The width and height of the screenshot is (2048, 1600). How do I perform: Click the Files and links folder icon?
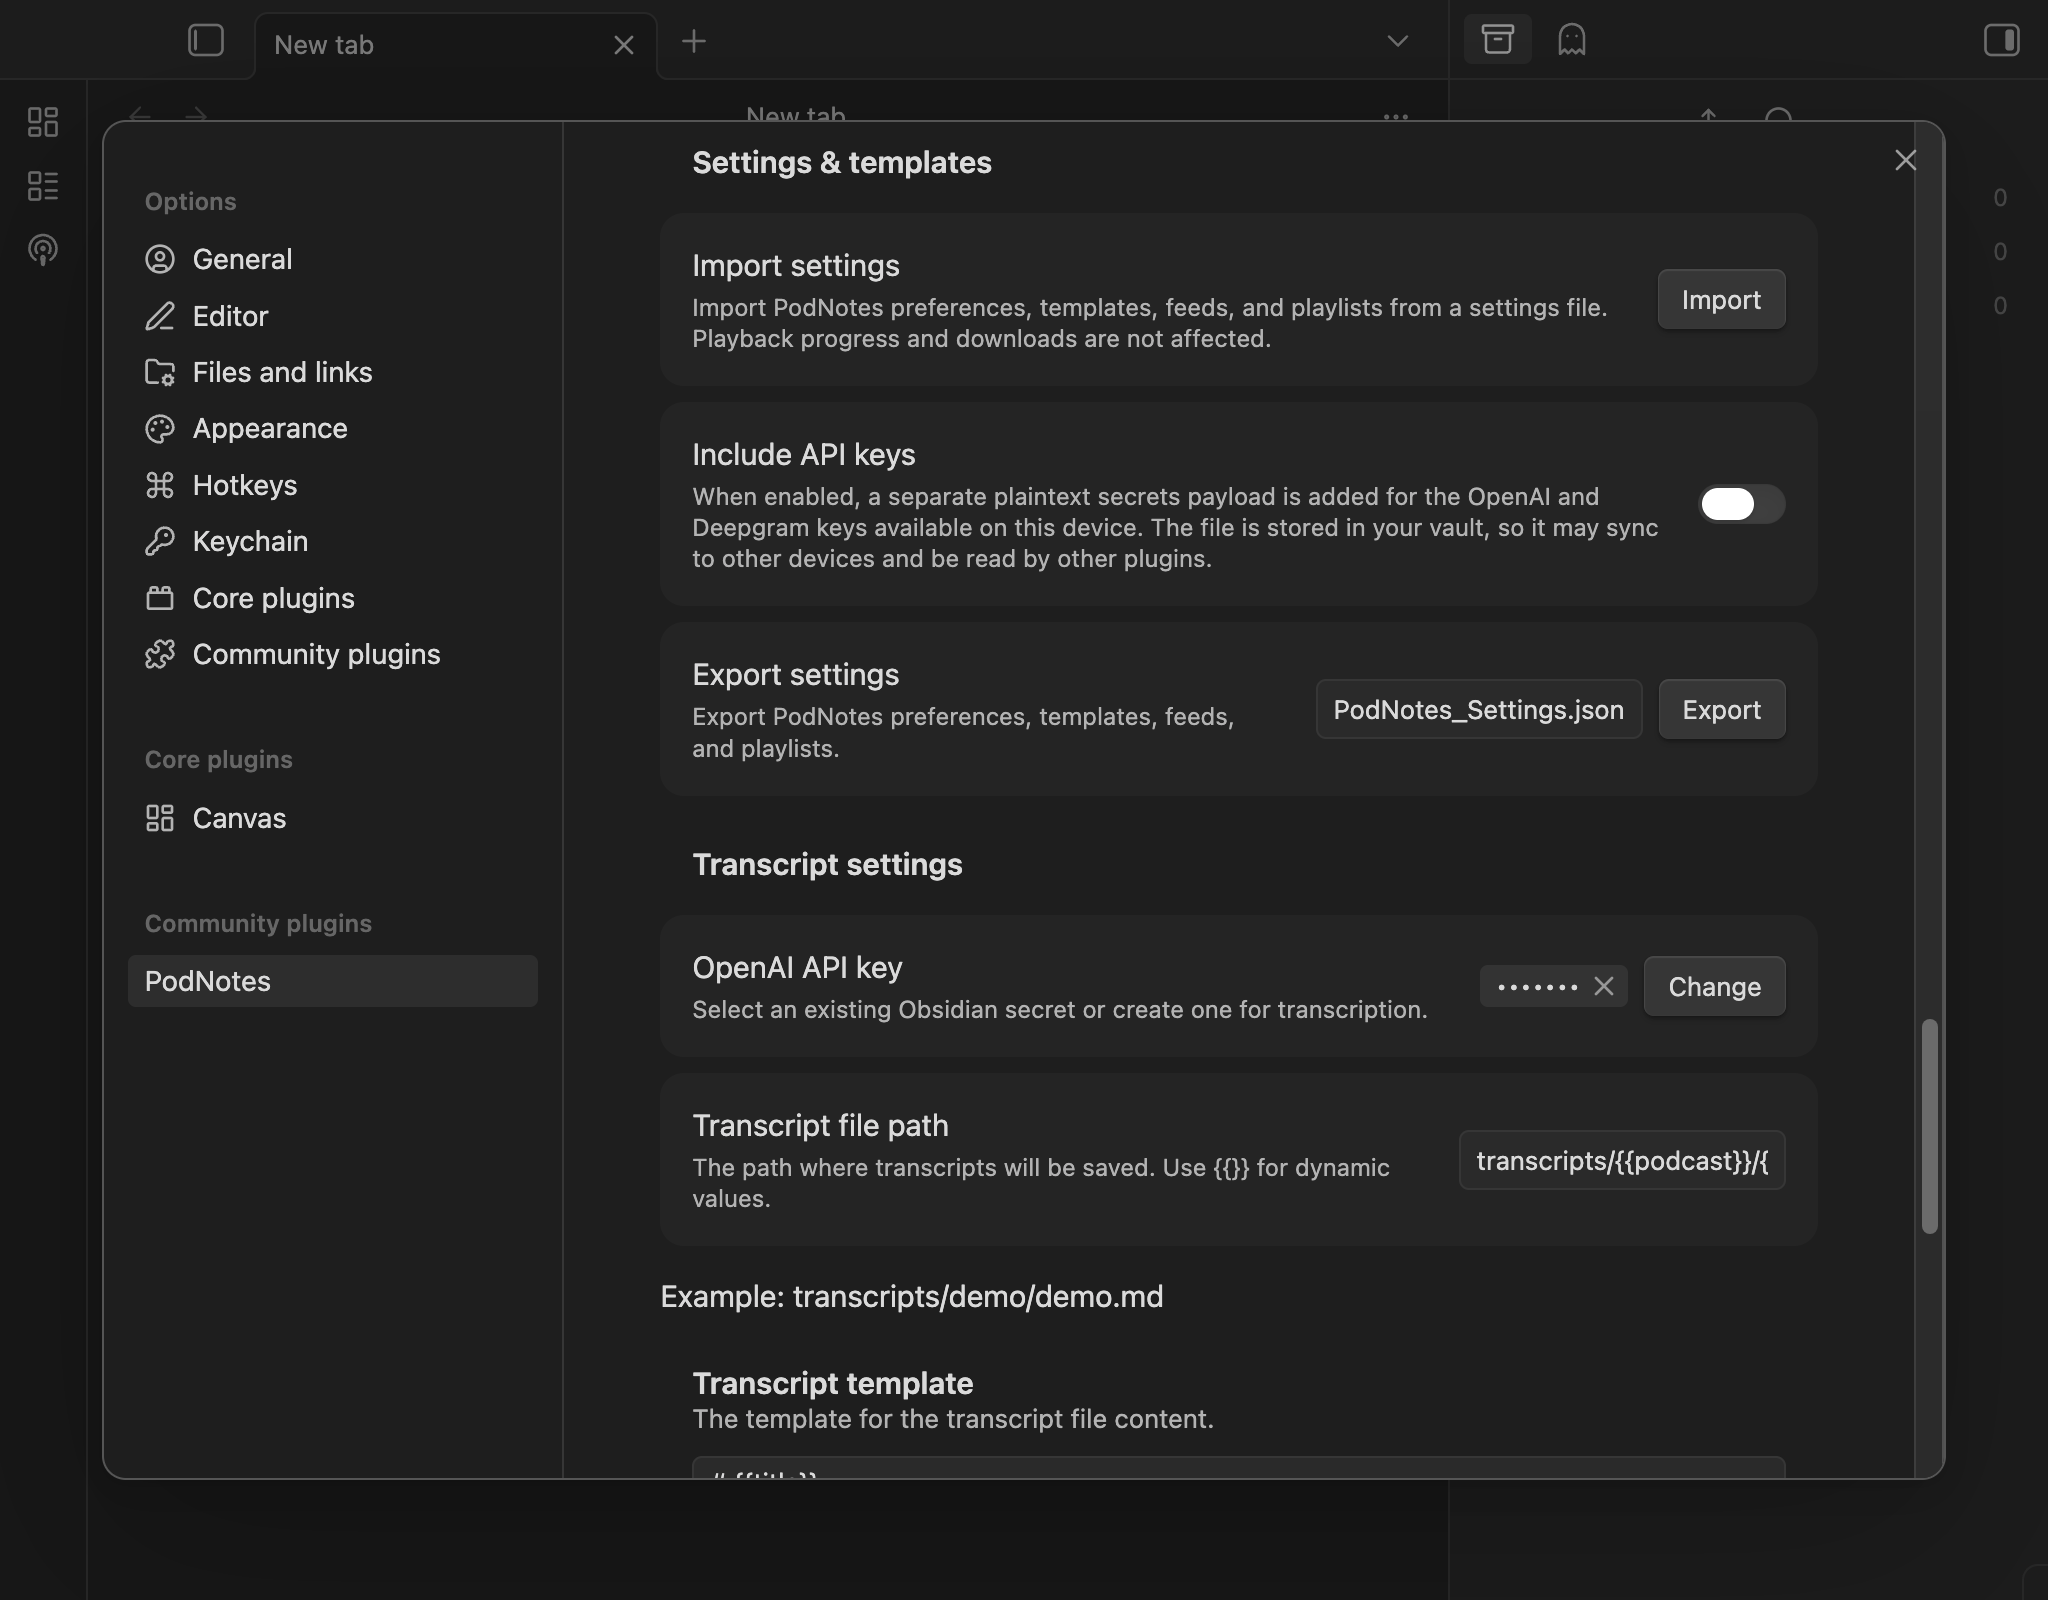pos(160,372)
